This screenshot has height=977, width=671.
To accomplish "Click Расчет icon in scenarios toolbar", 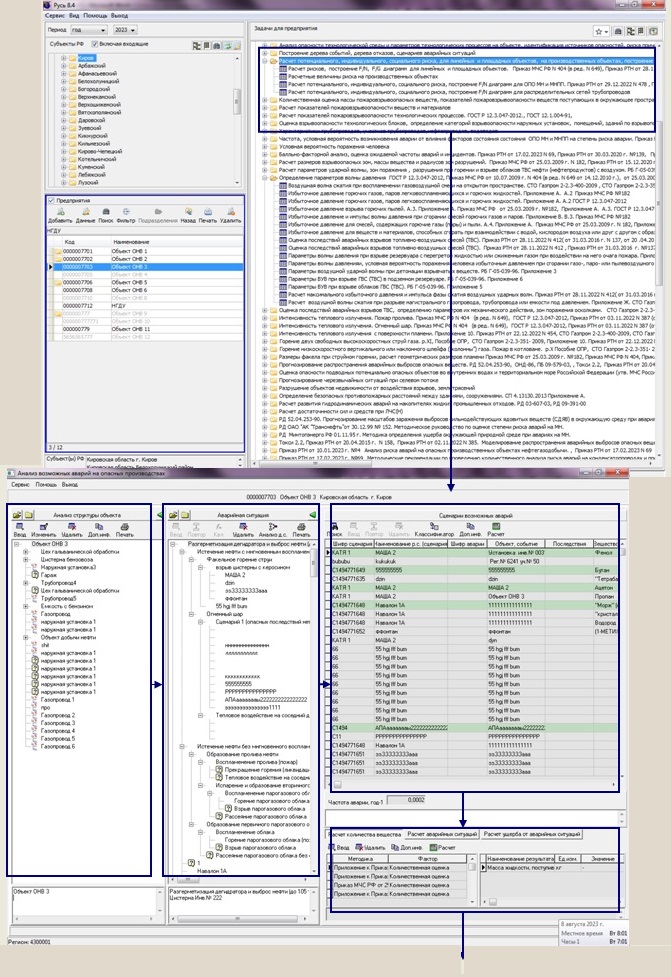I will click(496, 531).
